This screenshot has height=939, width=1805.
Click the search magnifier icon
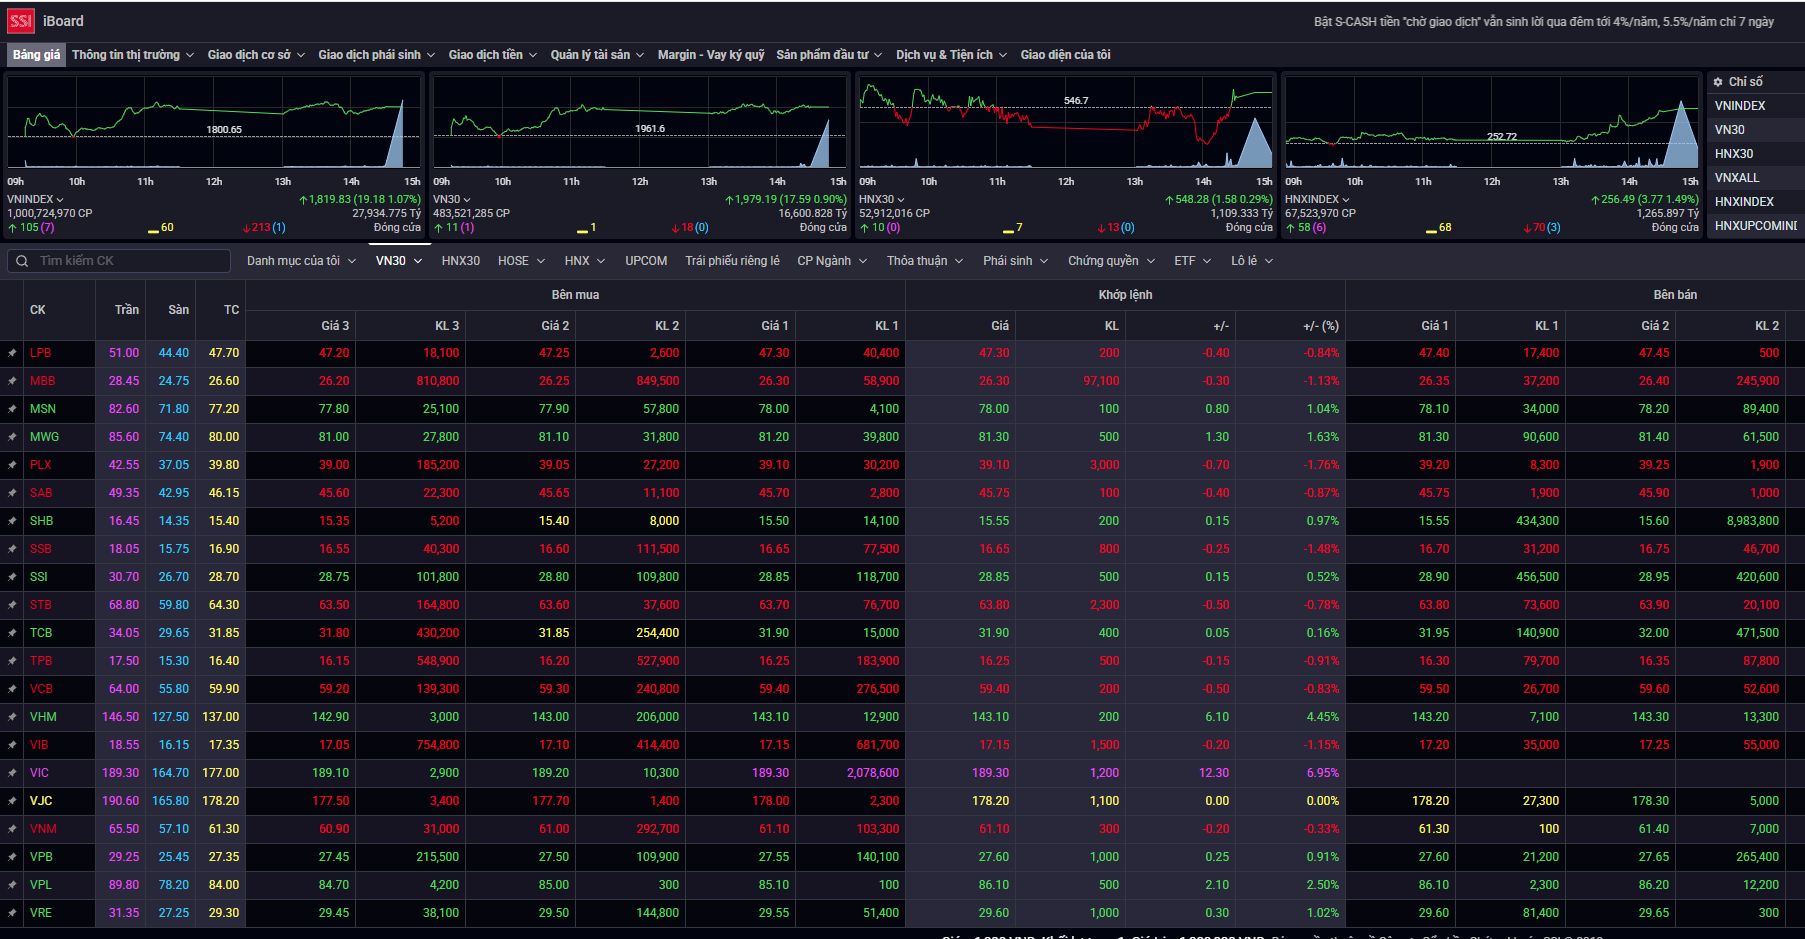click(x=22, y=261)
